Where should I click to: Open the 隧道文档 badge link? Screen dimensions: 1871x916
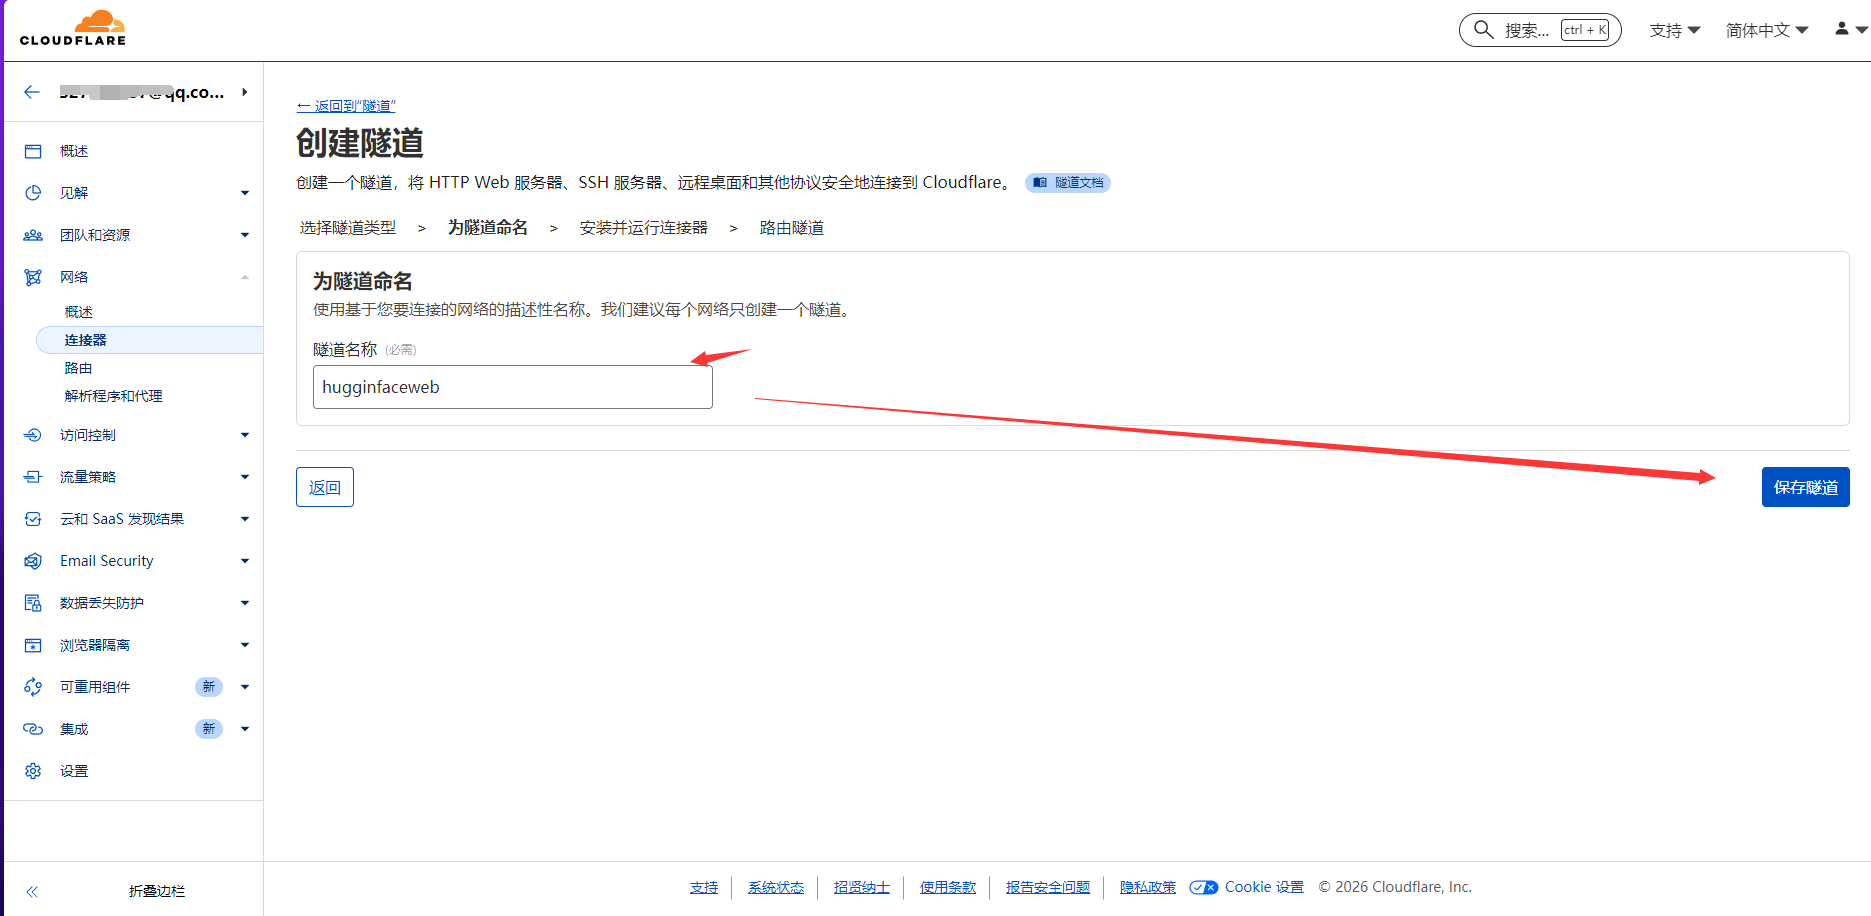tap(1068, 183)
